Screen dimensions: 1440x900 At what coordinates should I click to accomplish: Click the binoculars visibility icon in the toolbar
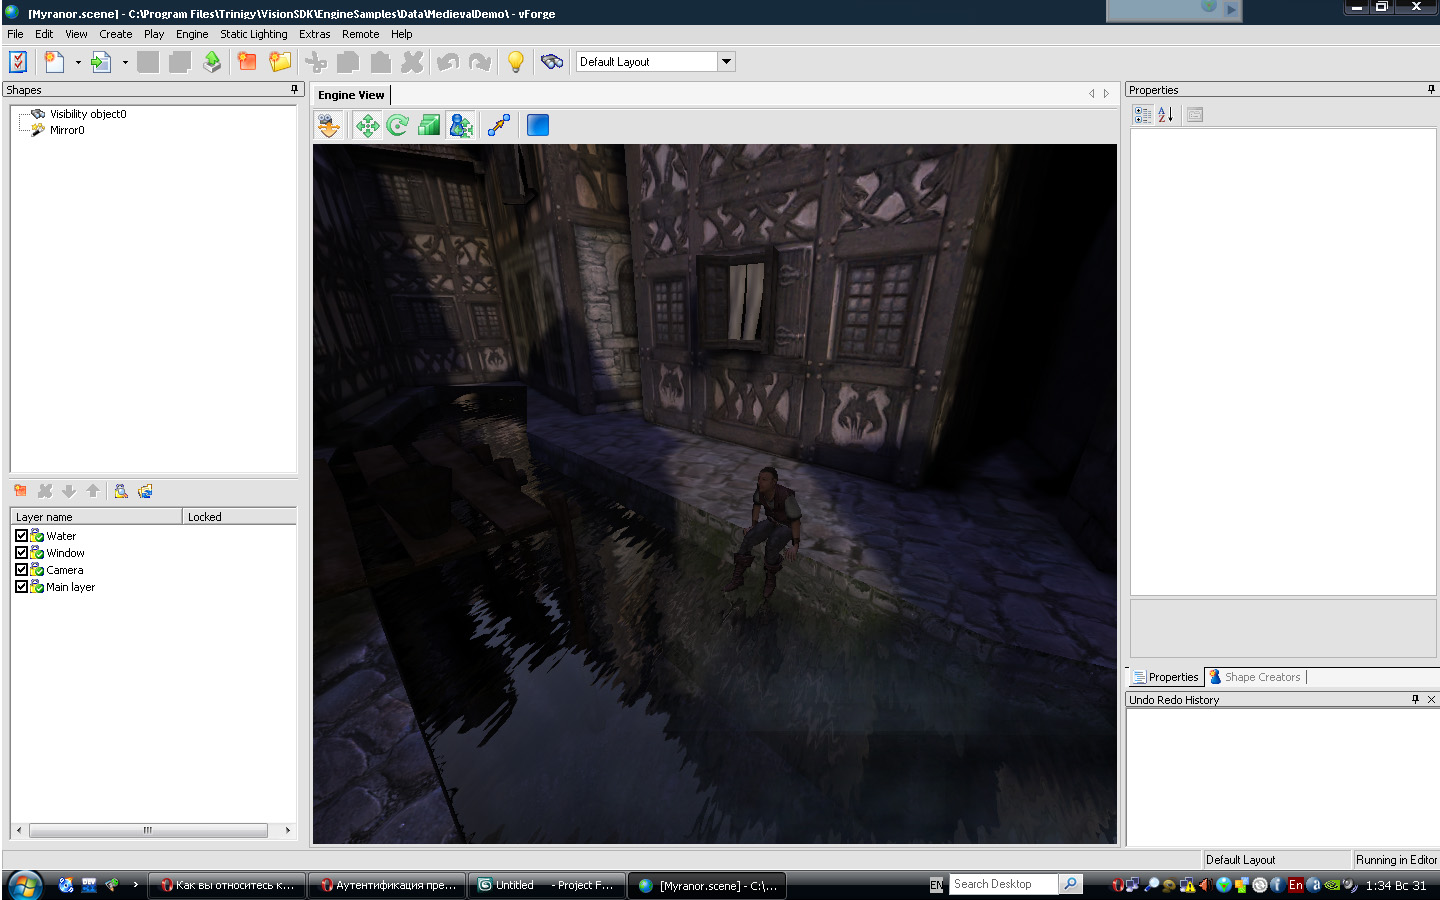pyautogui.click(x=552, y=62)
